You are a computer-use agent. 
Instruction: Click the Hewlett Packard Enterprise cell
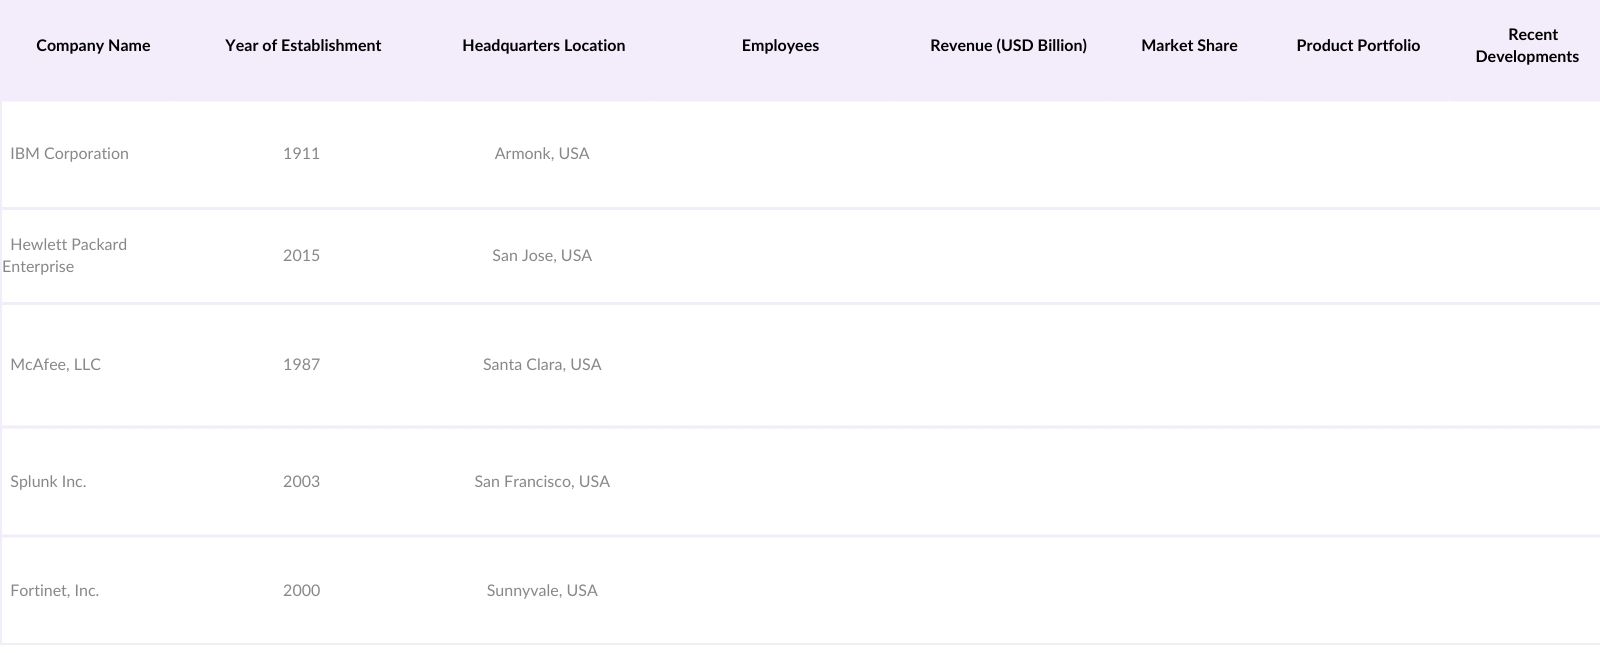pyautogui.click(x=68, y=256)
